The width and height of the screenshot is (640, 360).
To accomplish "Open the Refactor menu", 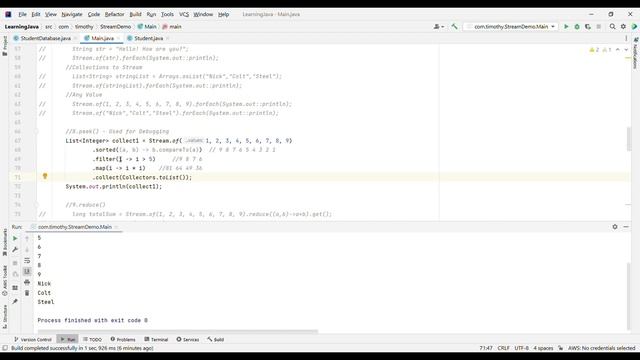I will 114,14.
